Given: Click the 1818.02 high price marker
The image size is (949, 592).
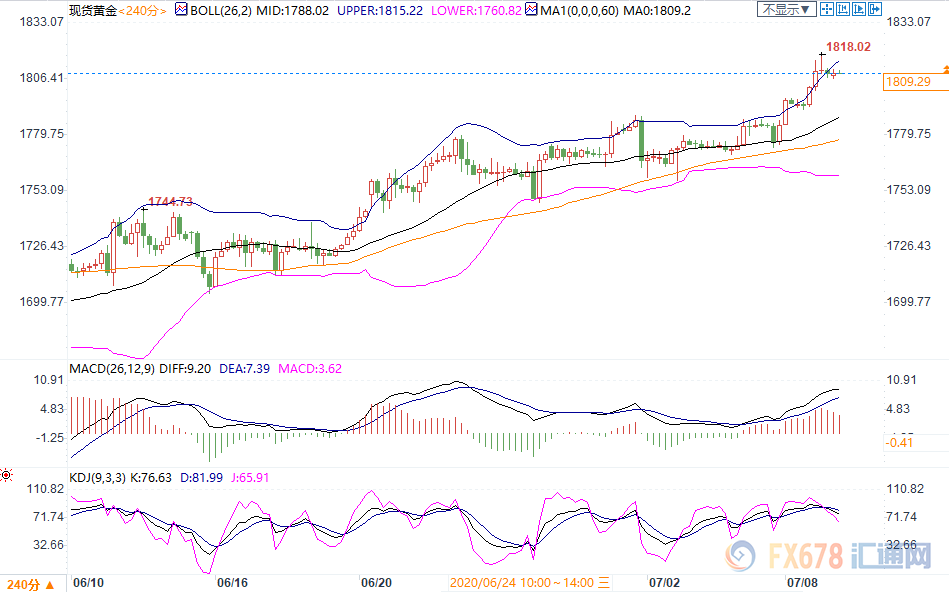Looking at the screenshot, I should coord(847,46).
